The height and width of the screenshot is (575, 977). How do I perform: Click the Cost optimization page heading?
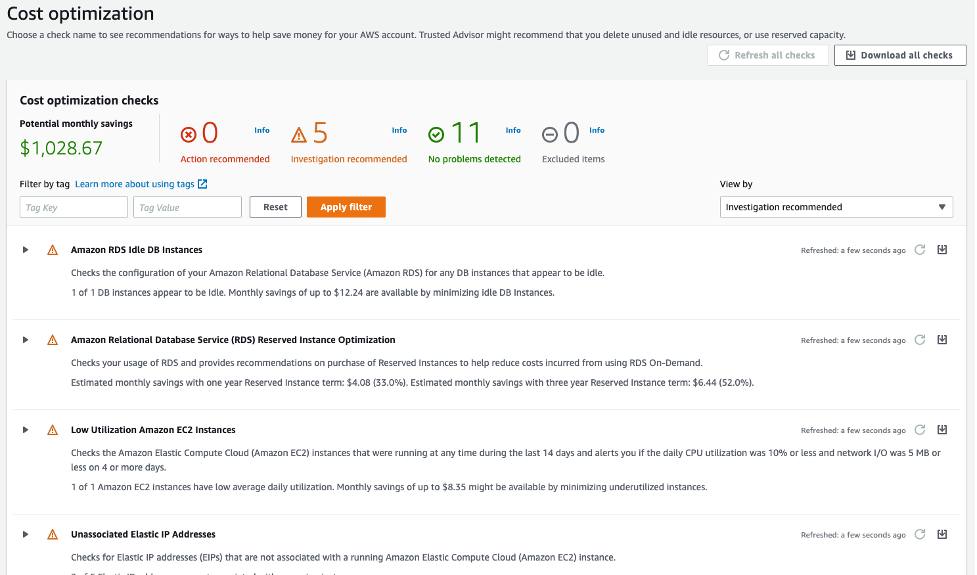pos(80,14)
